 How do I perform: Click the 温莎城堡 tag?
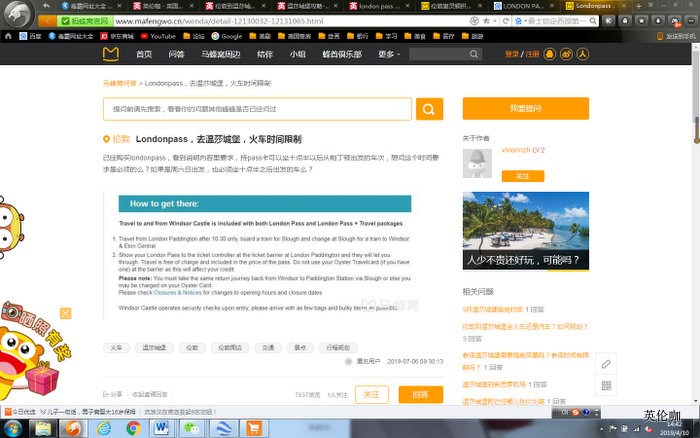[x=153, y=347]
